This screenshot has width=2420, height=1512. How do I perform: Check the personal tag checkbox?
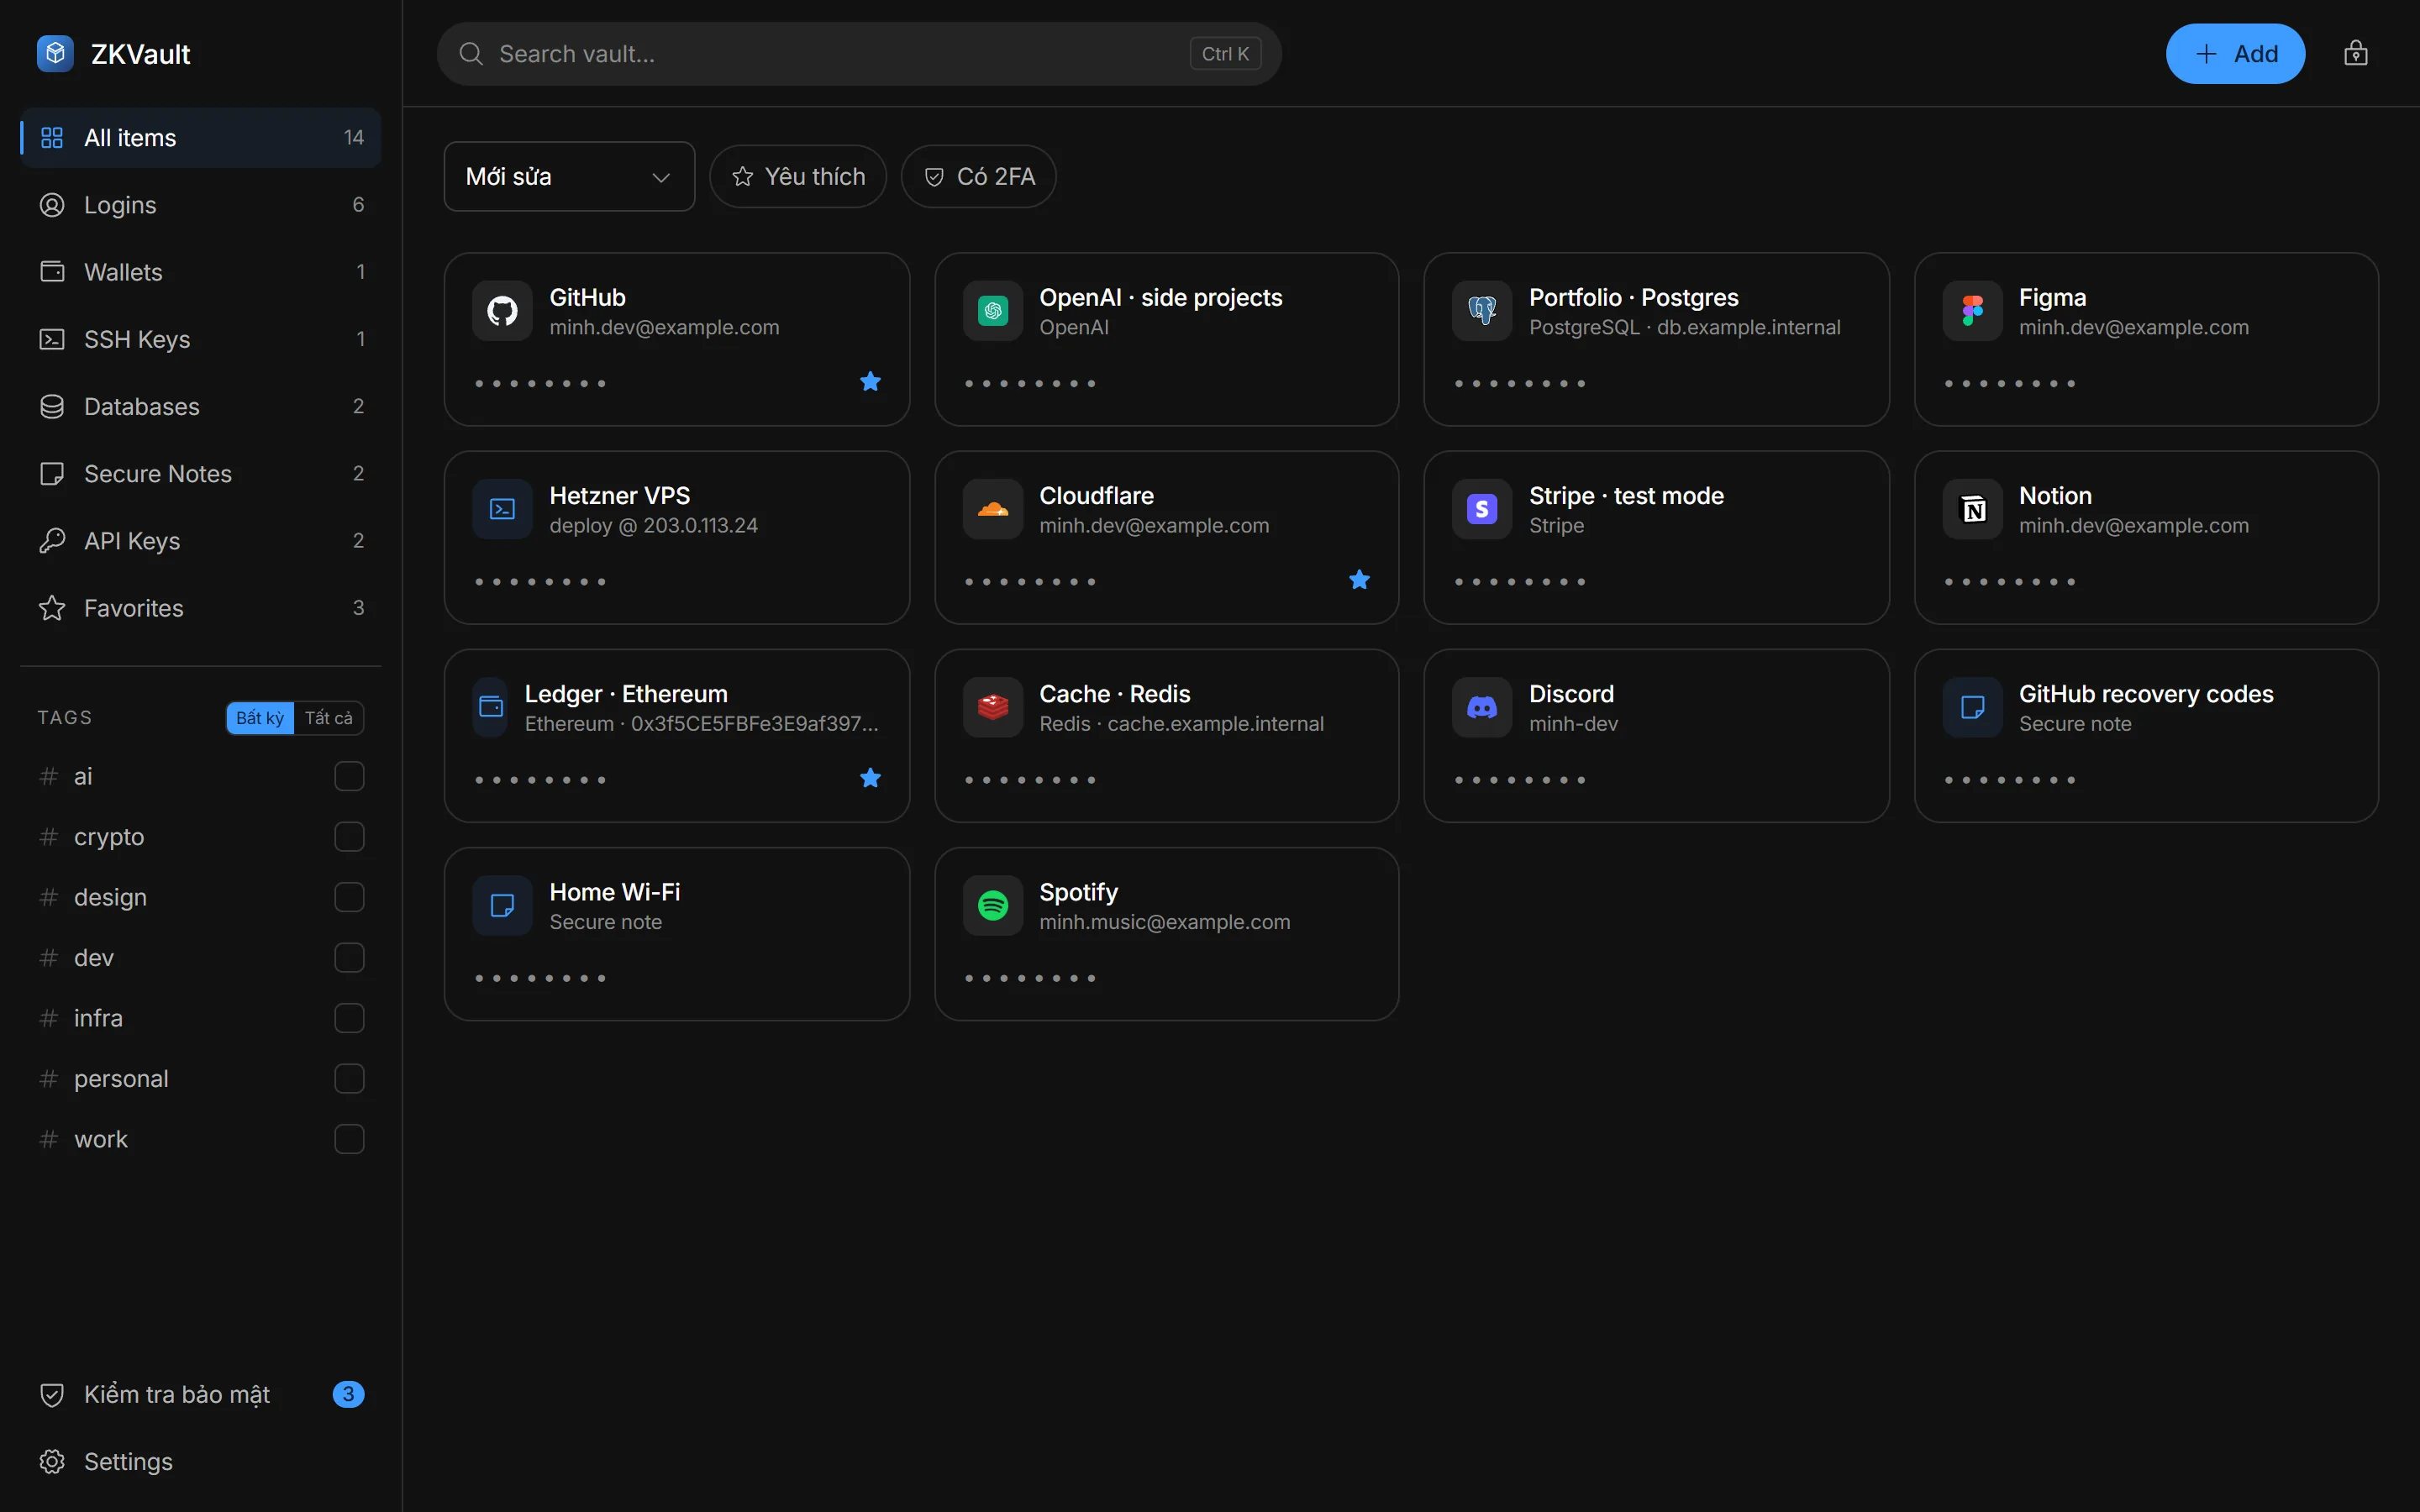pos(349,1078)
